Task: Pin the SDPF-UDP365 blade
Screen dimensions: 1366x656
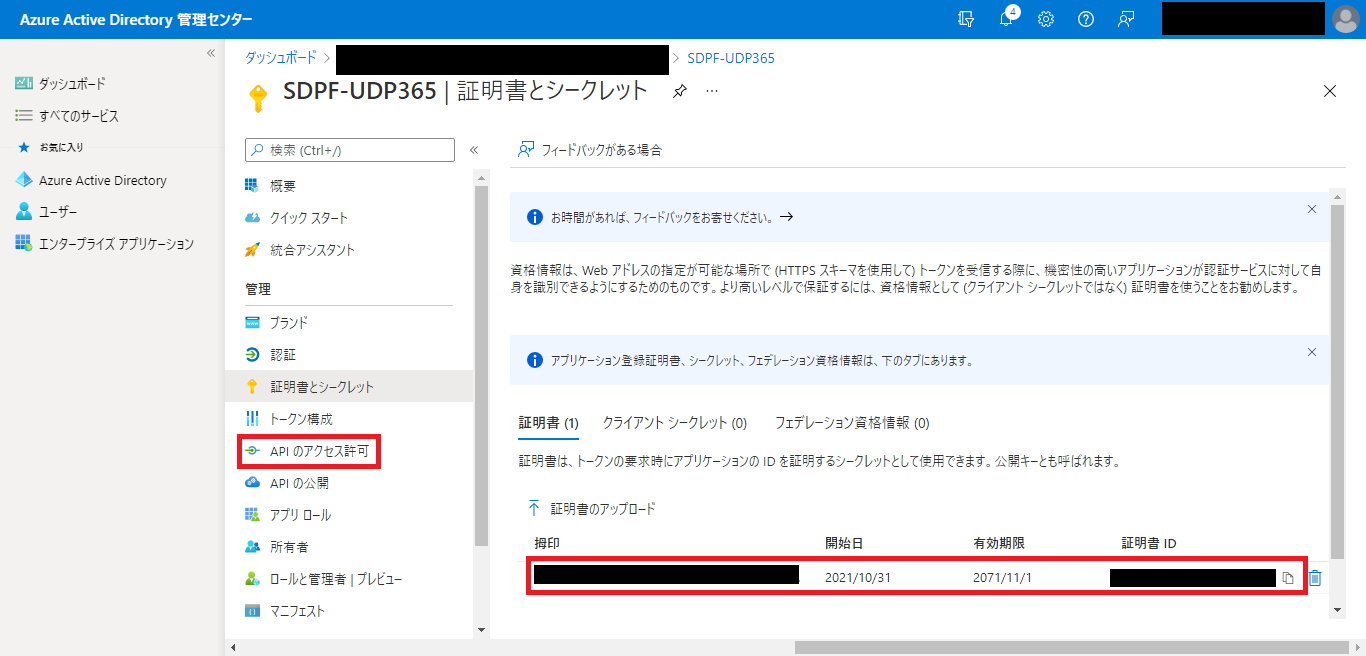Action: (x=680, y=91)
